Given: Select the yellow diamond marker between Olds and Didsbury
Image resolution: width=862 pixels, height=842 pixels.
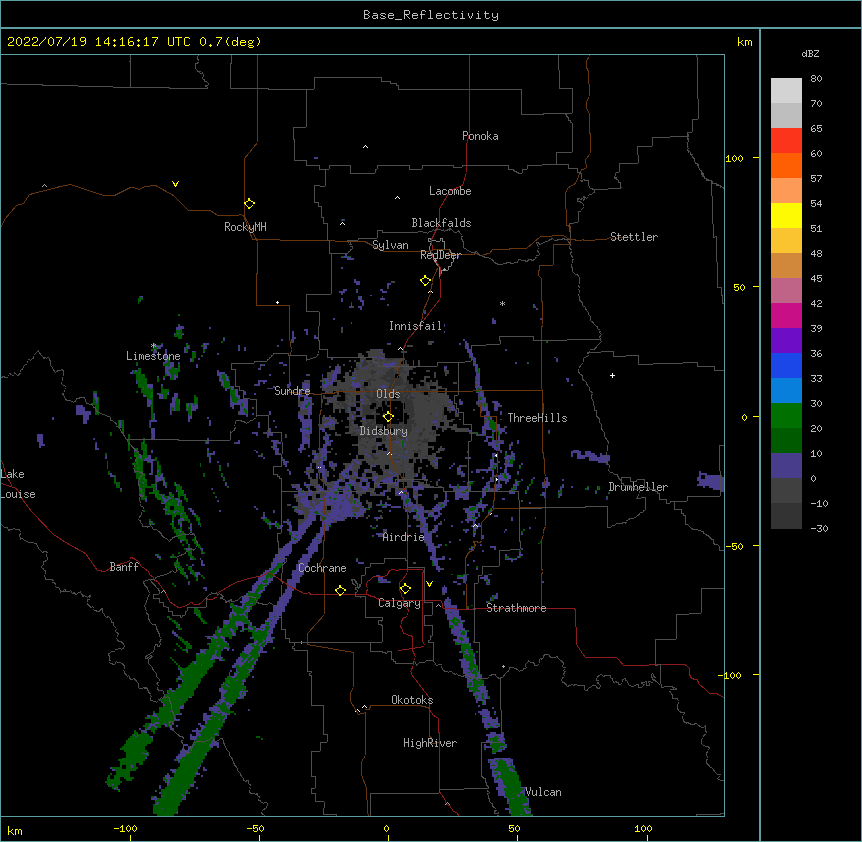Looking at the screenshot, I should [388, 417].
